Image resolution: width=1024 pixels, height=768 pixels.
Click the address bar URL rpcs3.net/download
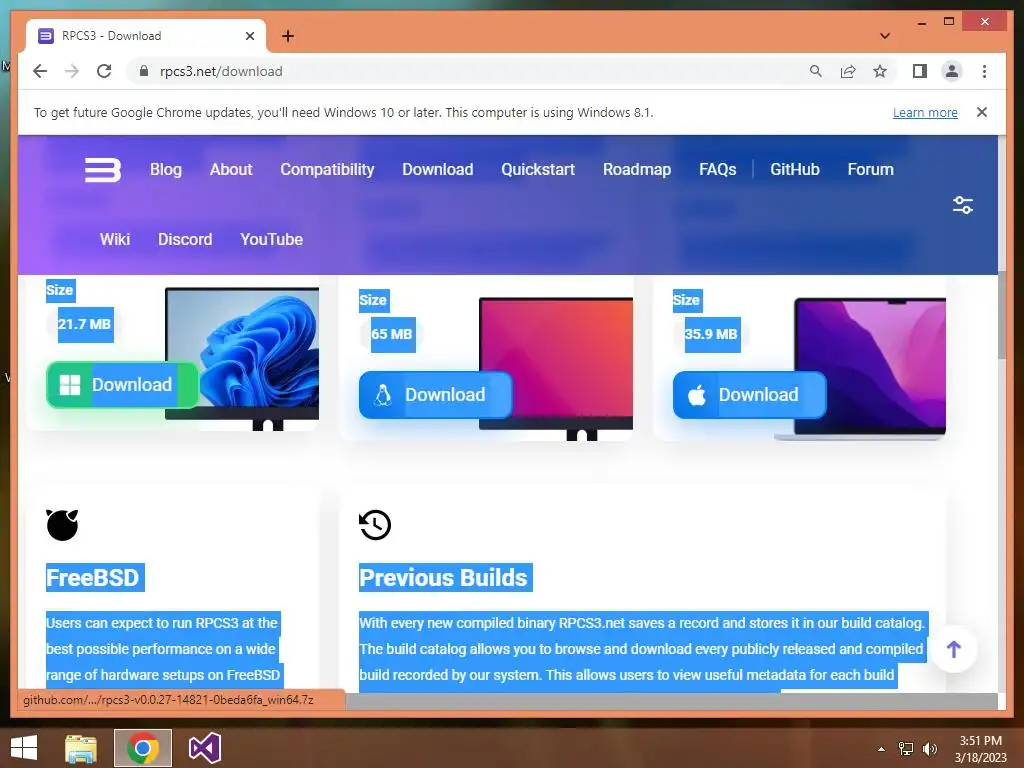coord(221,71)
